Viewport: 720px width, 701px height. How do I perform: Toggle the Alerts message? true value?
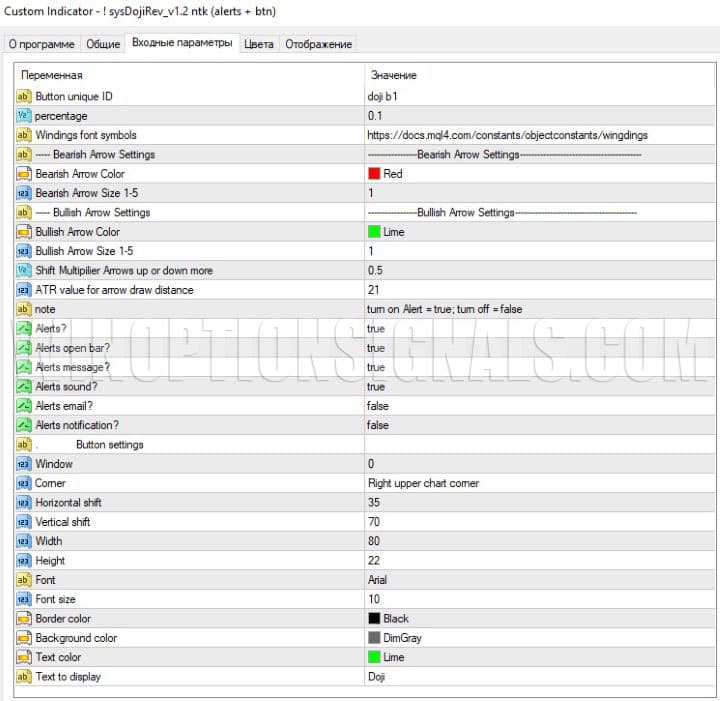pyautogui.click(x=376, y=367)
